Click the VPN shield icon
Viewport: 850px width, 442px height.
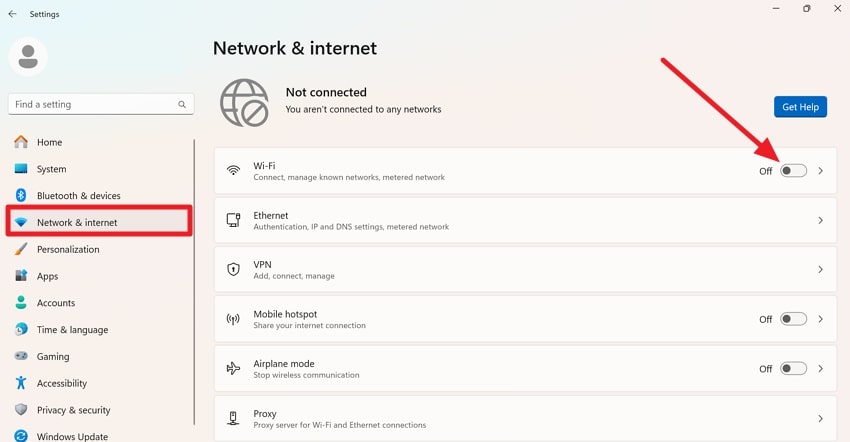233,270
